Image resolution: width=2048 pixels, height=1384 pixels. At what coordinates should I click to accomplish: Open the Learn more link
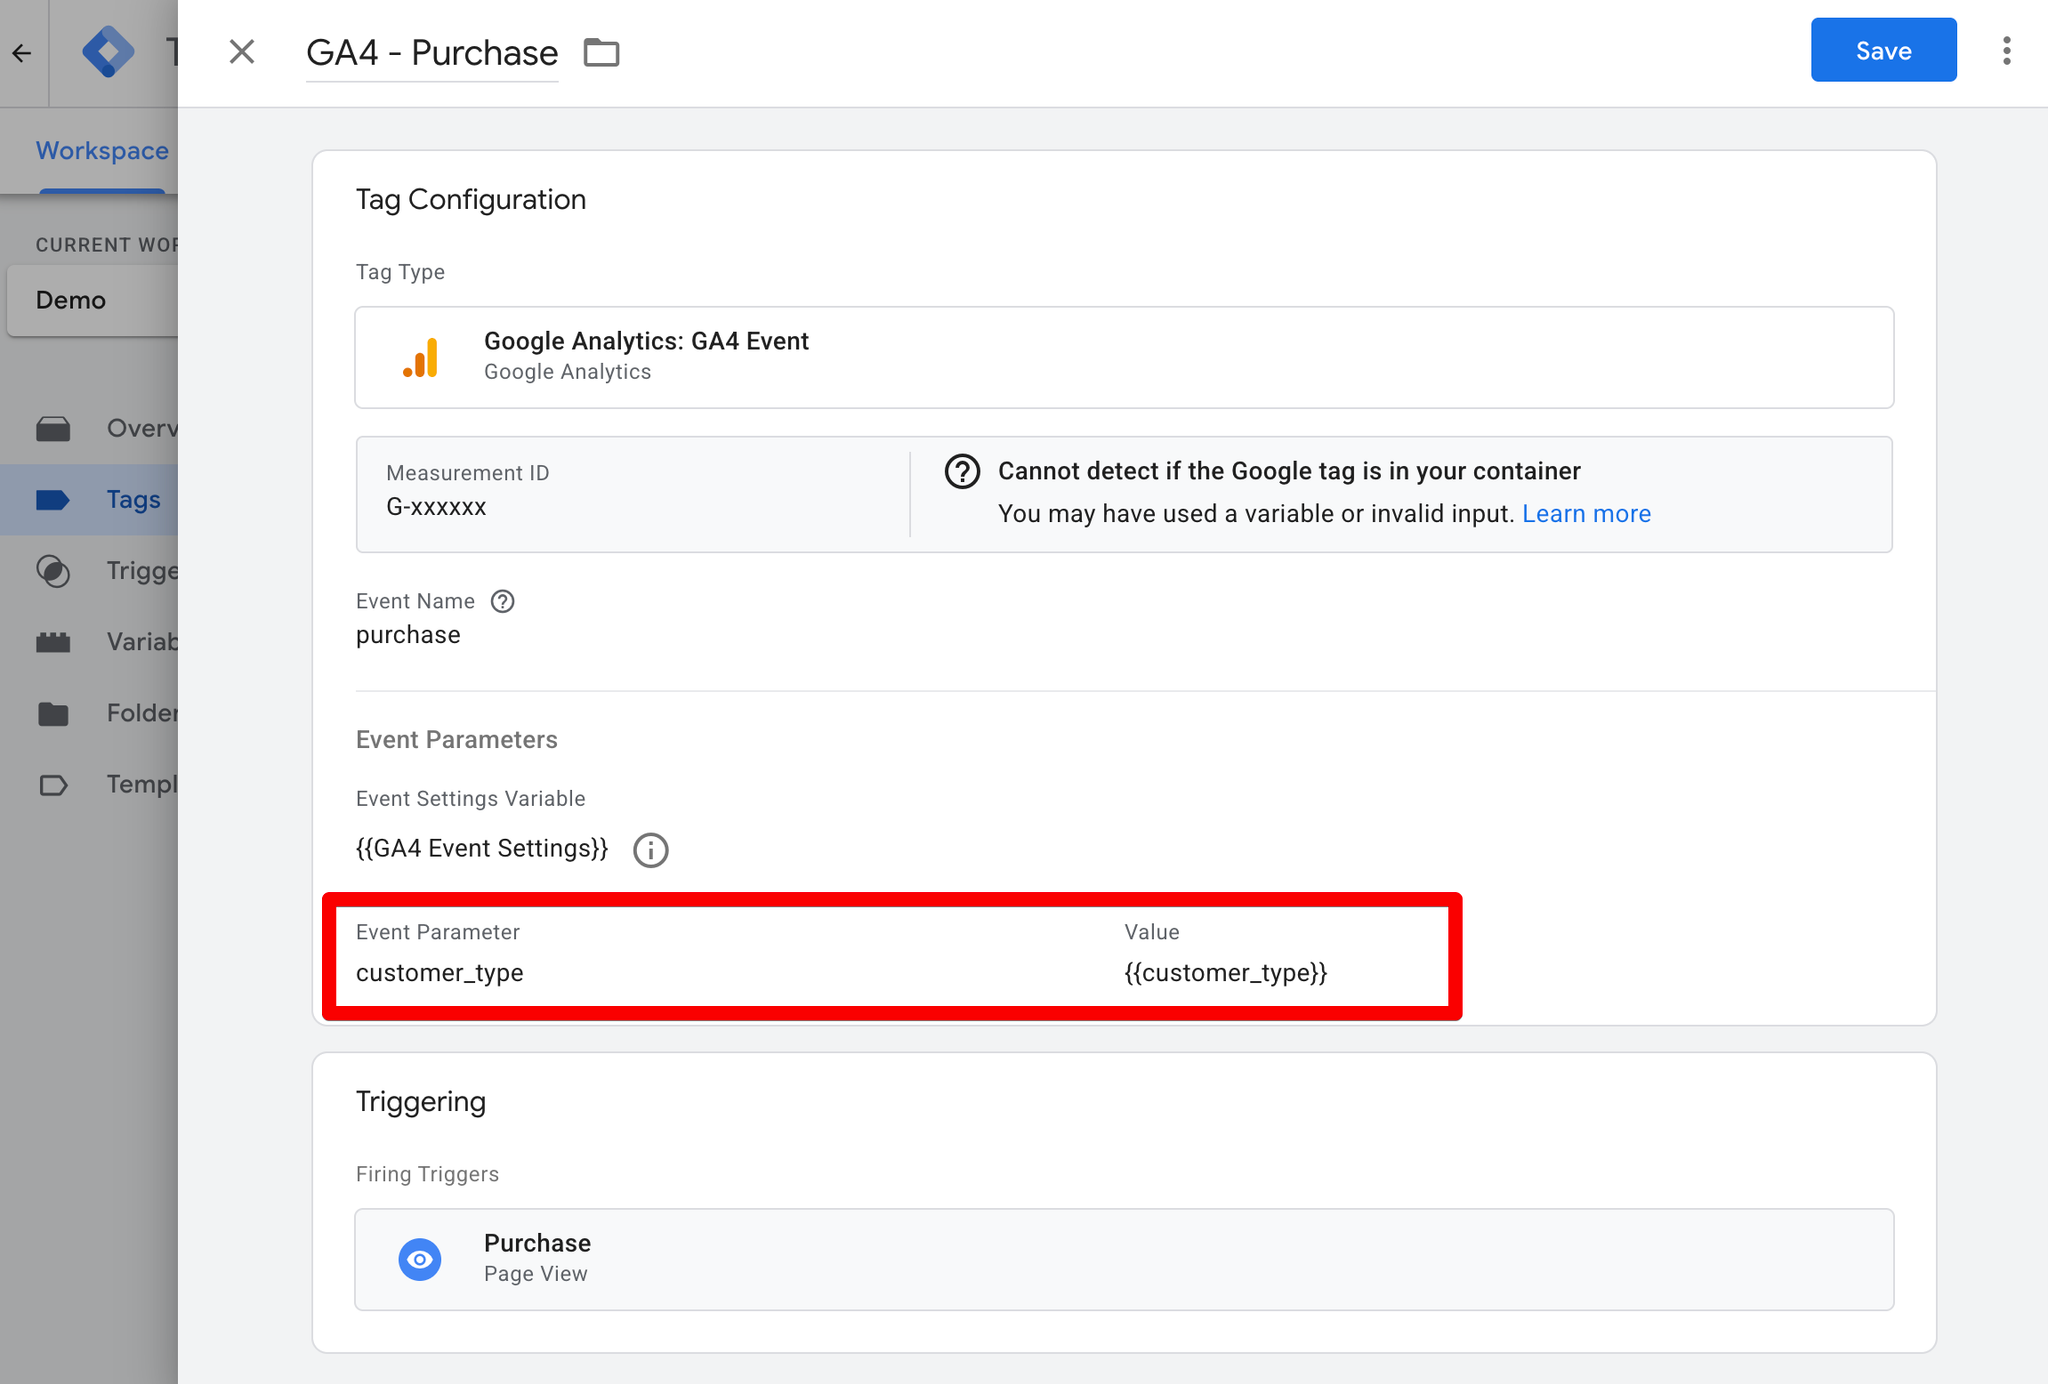(1585, 514)
